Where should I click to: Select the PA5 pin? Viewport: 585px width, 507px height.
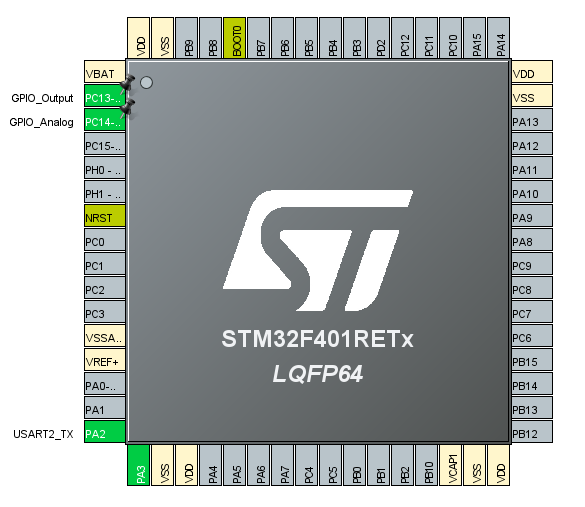[234, 465]
